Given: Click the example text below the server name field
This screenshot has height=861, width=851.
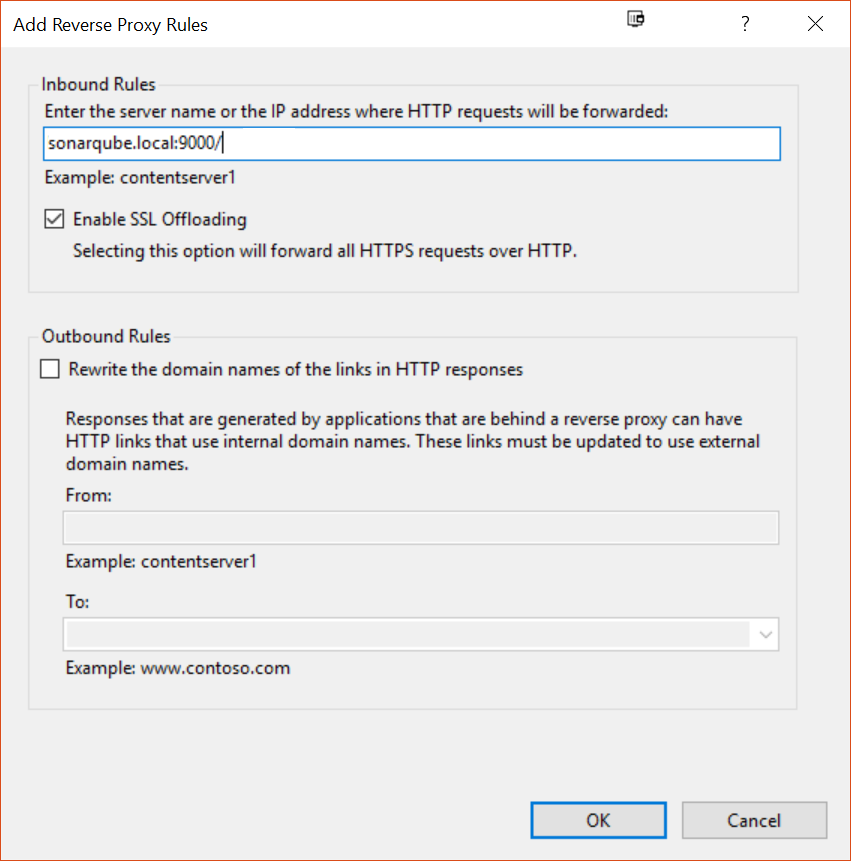Looking at the screenshot, I should [140, 178].
